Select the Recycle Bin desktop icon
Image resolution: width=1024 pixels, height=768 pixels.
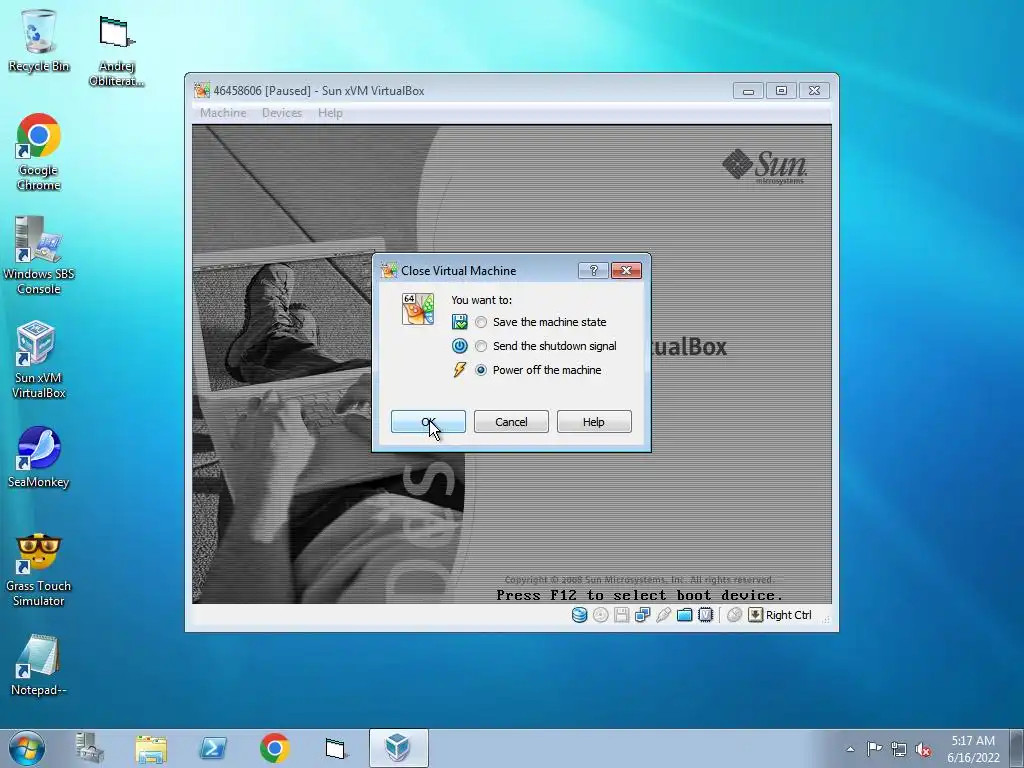39,41
